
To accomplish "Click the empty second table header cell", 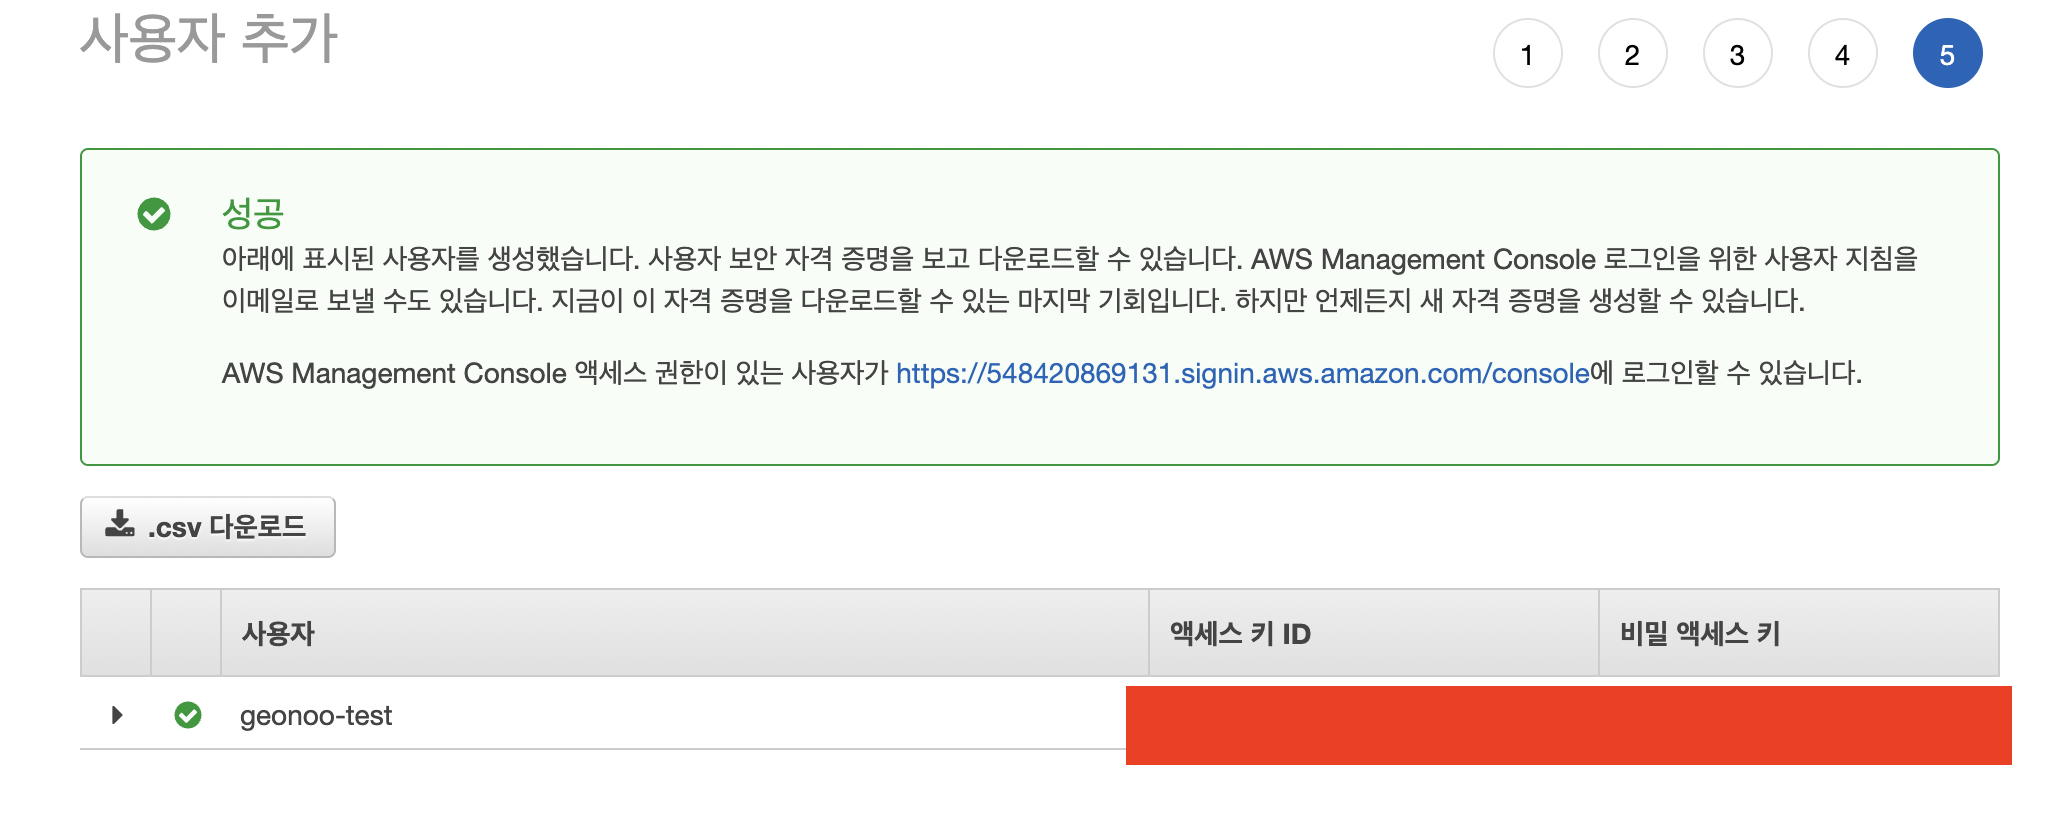I will click(186, 633).
